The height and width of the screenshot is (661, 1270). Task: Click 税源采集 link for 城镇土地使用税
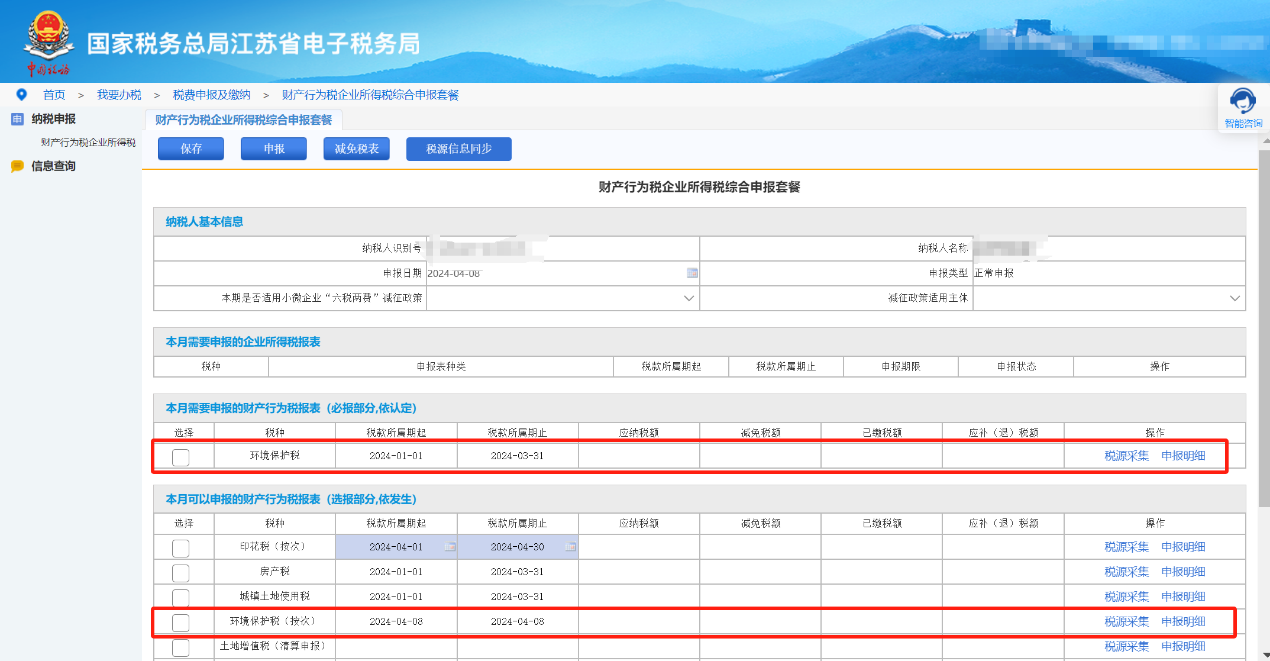pyautogui.click(x=1126, y=597)
